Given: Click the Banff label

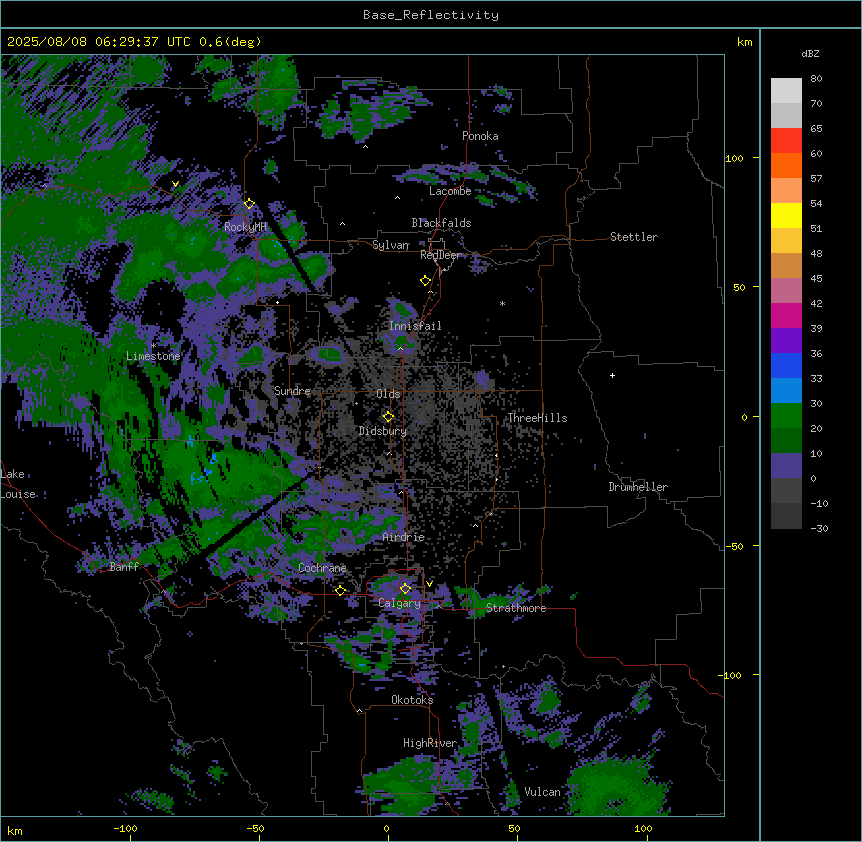Looking at the screenshot, I should click(124, 567).
